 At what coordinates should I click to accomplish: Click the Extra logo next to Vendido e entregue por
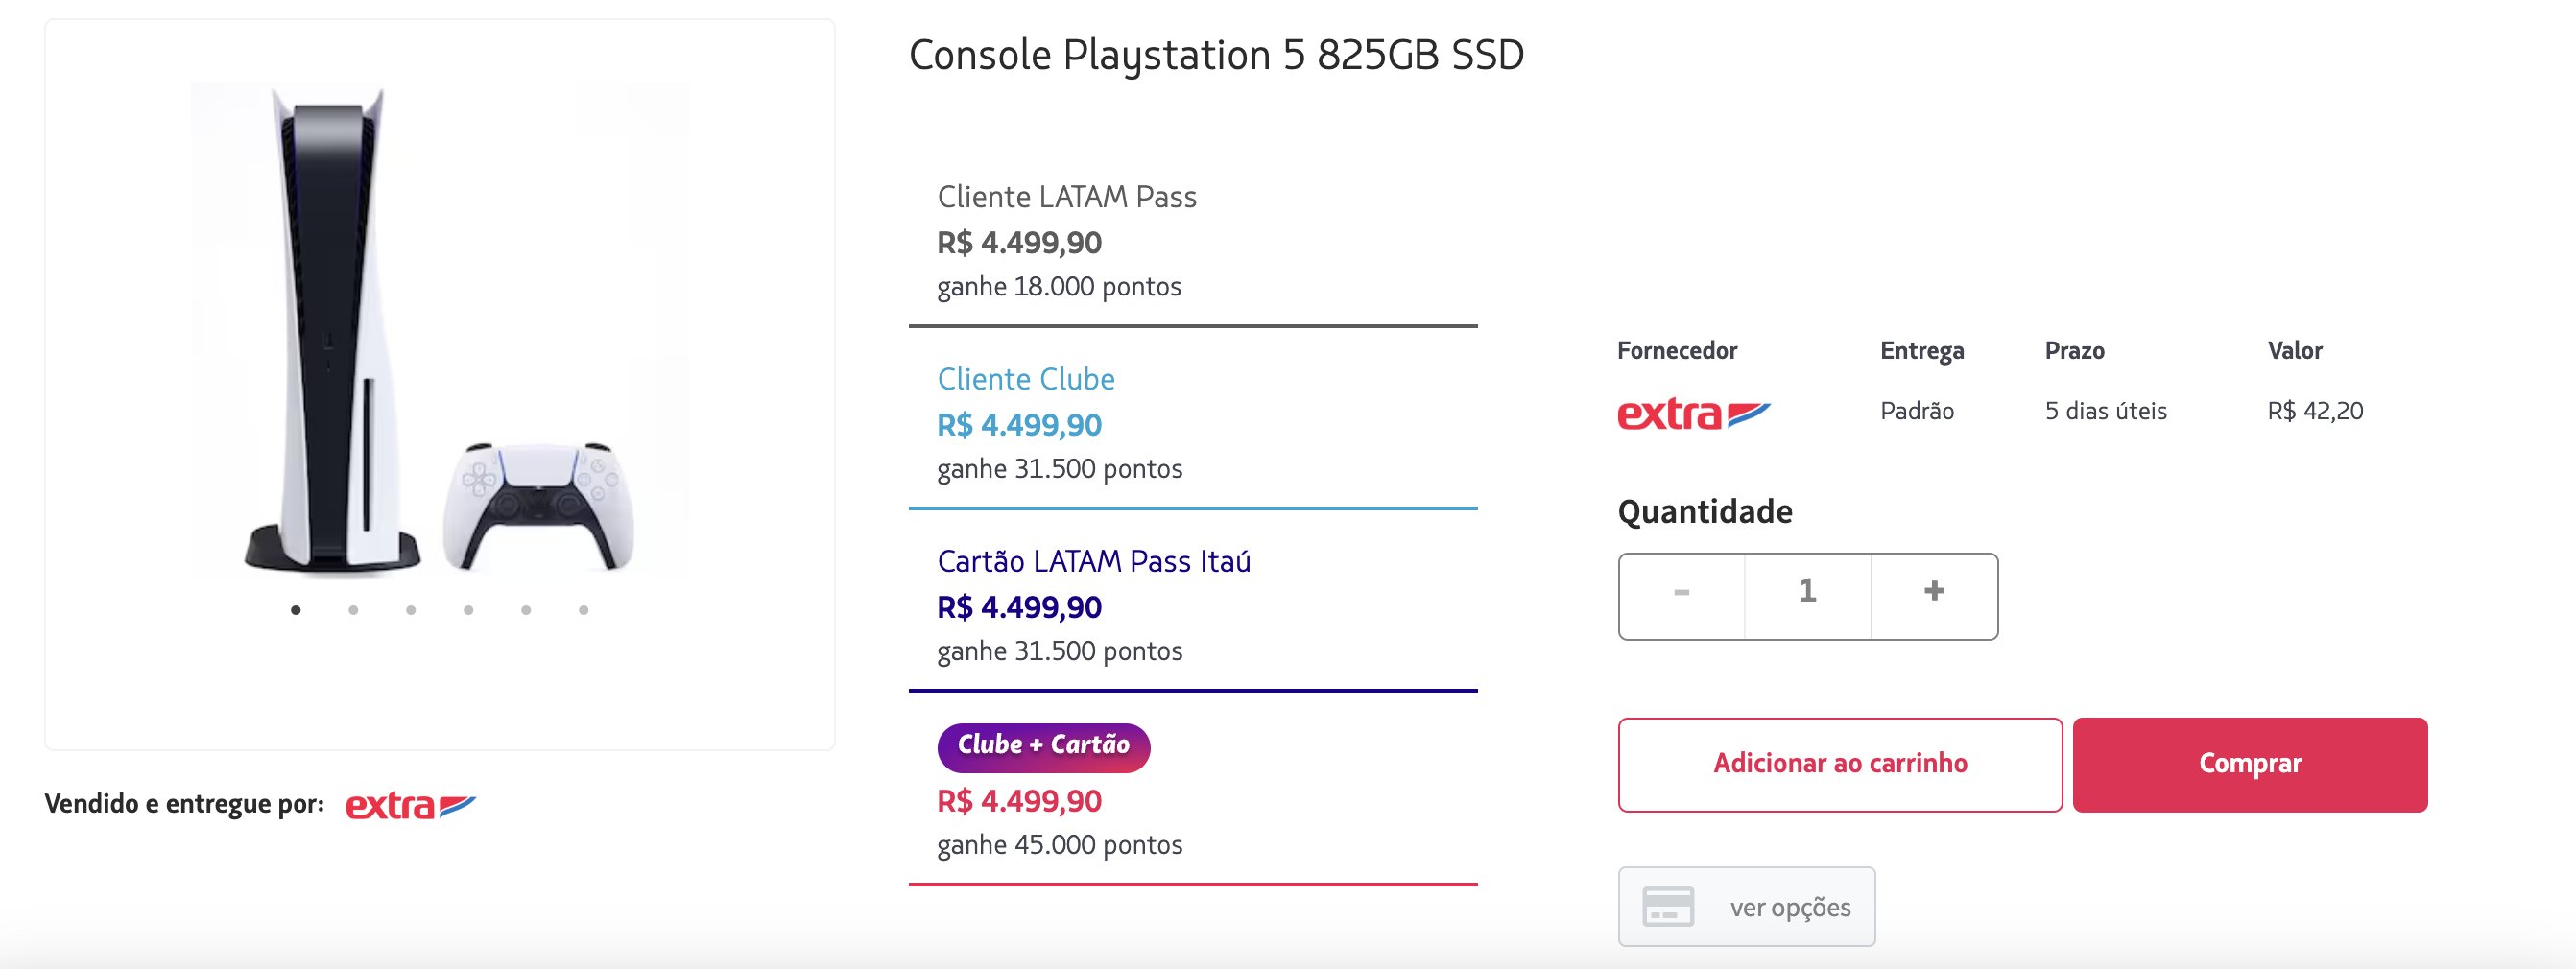[x=411, y=805]
